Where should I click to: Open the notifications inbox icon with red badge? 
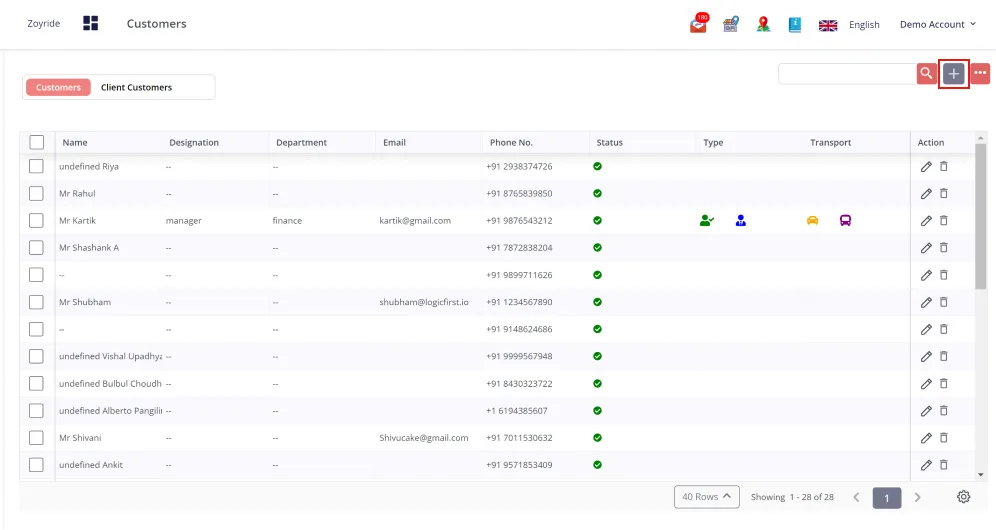(x=699, y=24)
